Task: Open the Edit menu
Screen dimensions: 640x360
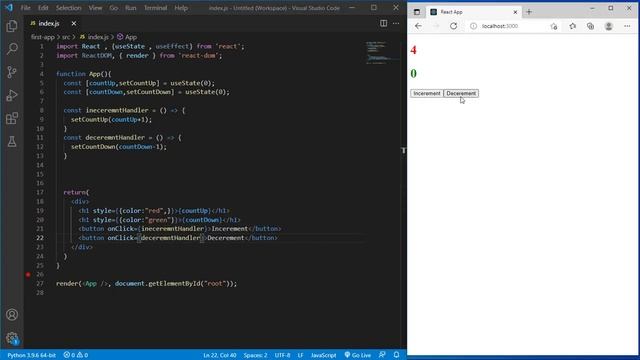Action: click(x=43, y=8)
